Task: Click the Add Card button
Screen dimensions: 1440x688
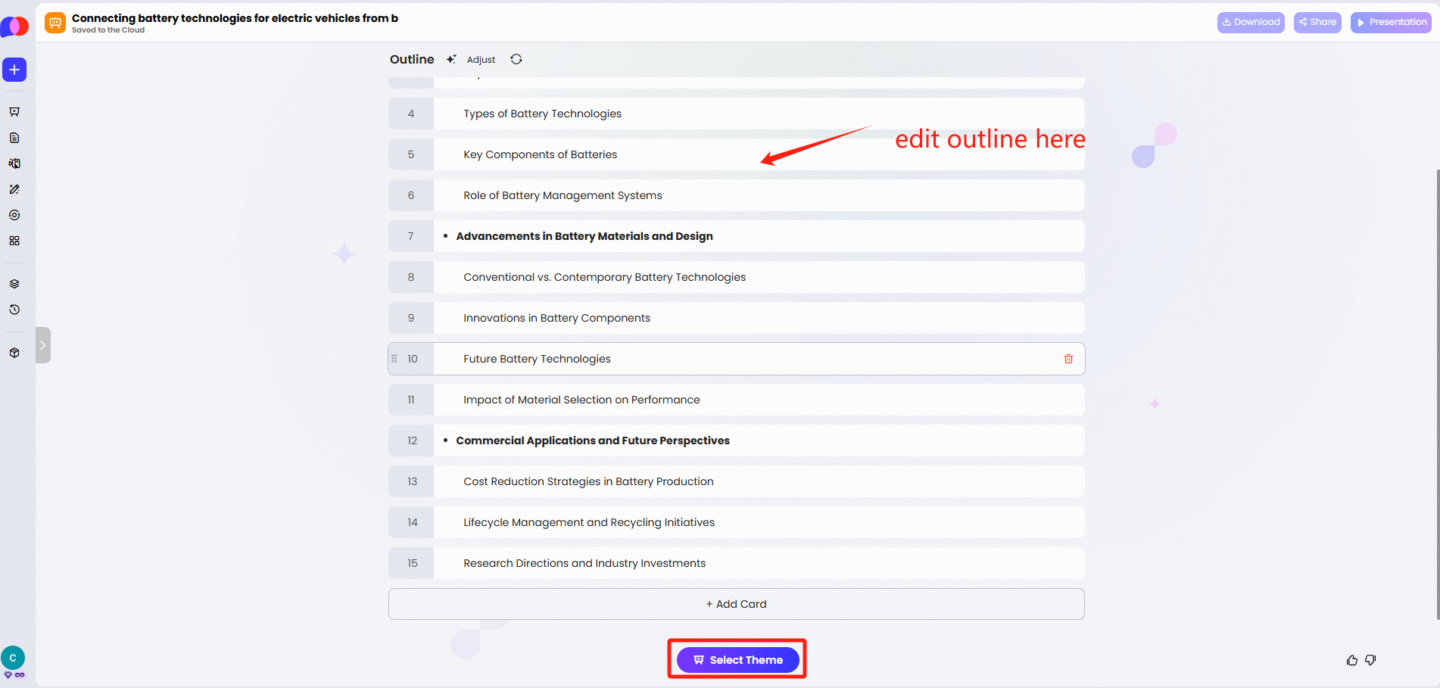Action: coord(736,604)
